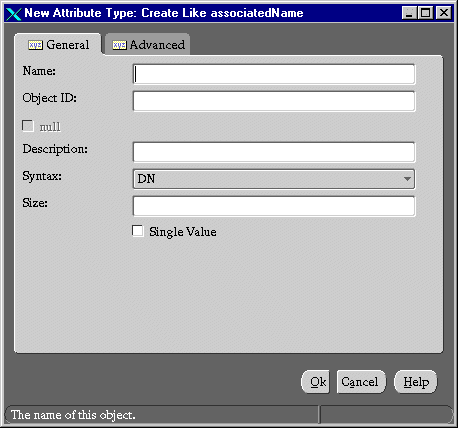Open the Syntax dropdown showing DN
Image resolution: width=458 pixels, height=428 pixels.
point(274,179)
